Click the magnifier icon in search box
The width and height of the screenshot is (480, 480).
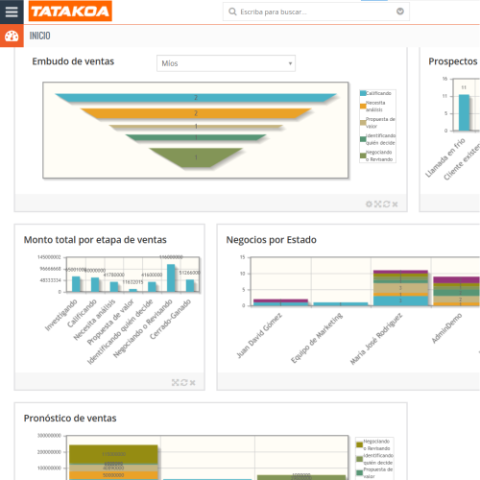click(232, 12)
